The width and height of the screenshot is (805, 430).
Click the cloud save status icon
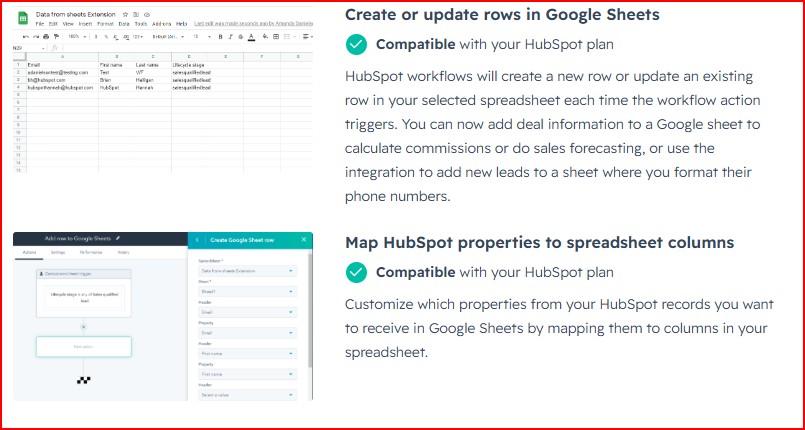tap(147, 14)
